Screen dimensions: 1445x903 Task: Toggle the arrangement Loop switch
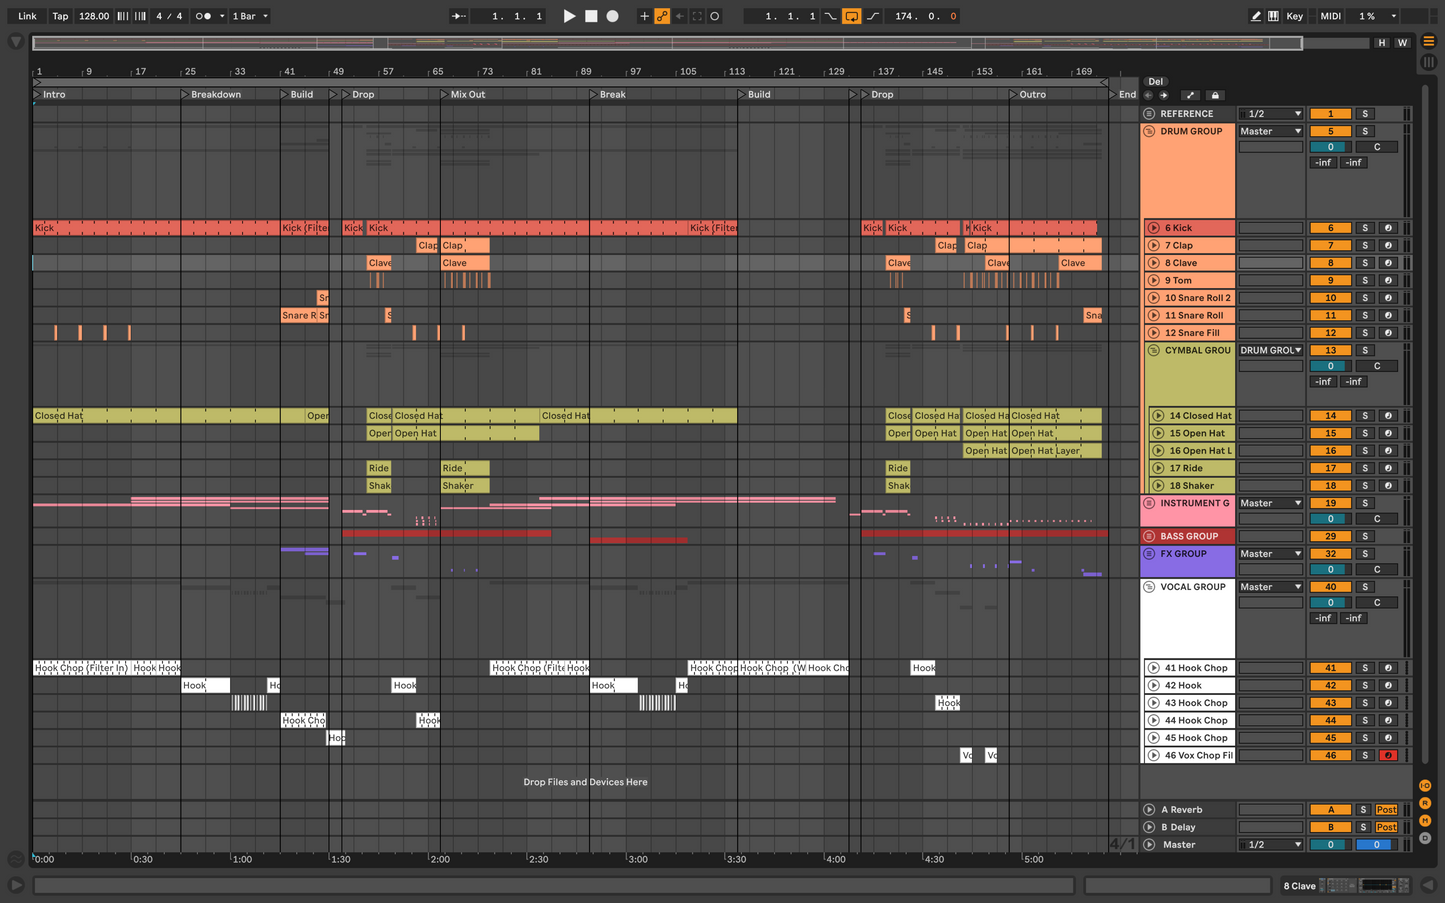click(851, 16)
